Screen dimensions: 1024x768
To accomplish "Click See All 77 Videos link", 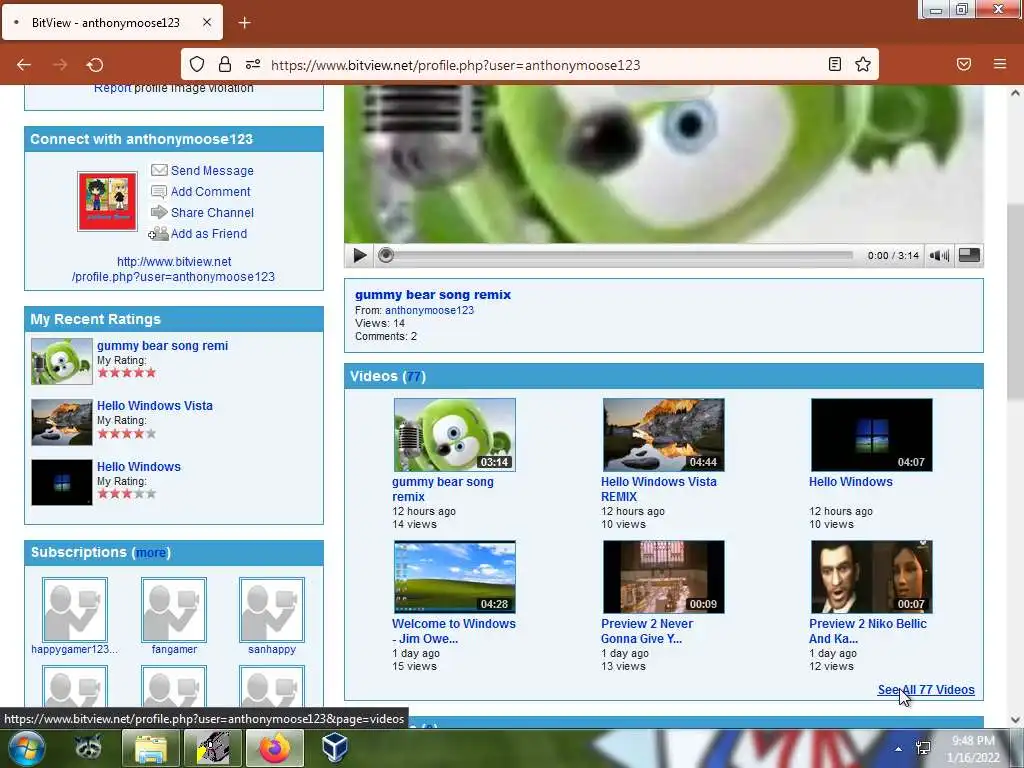I will click(926, 690).
